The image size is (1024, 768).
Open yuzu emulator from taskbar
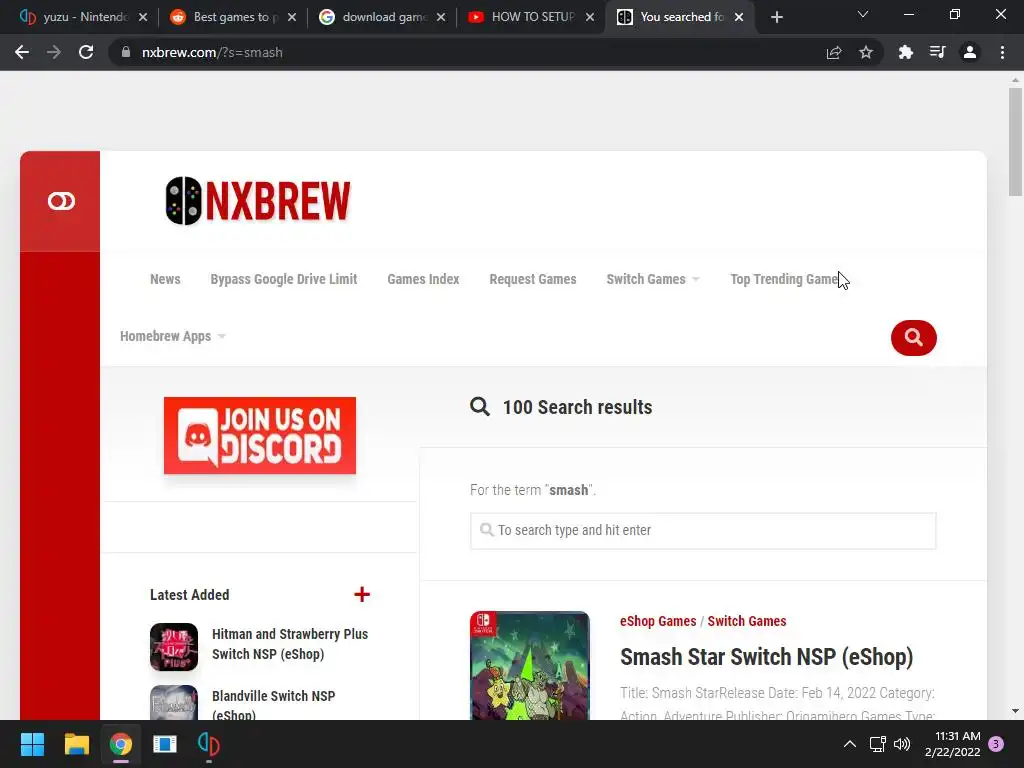(208, 744)
